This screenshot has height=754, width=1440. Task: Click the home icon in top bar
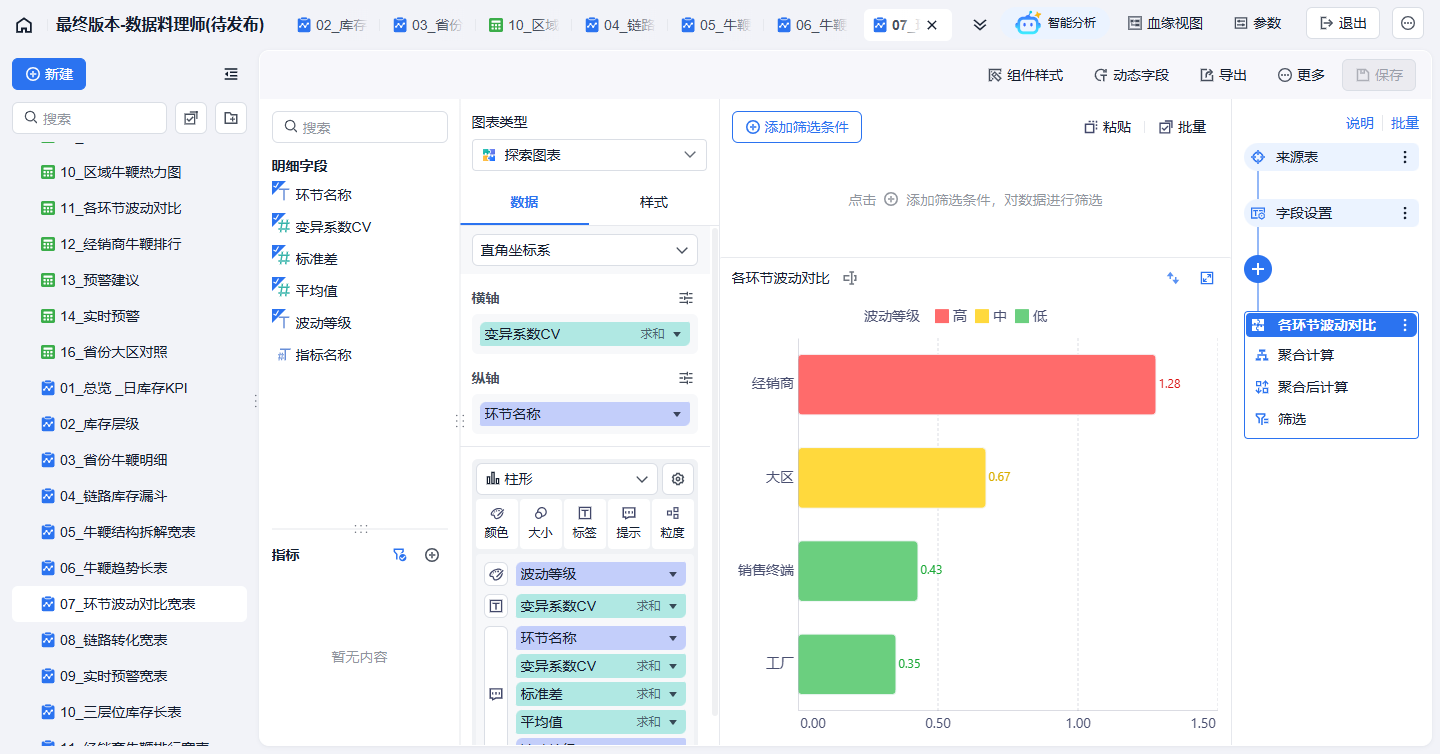coord(24,24)
